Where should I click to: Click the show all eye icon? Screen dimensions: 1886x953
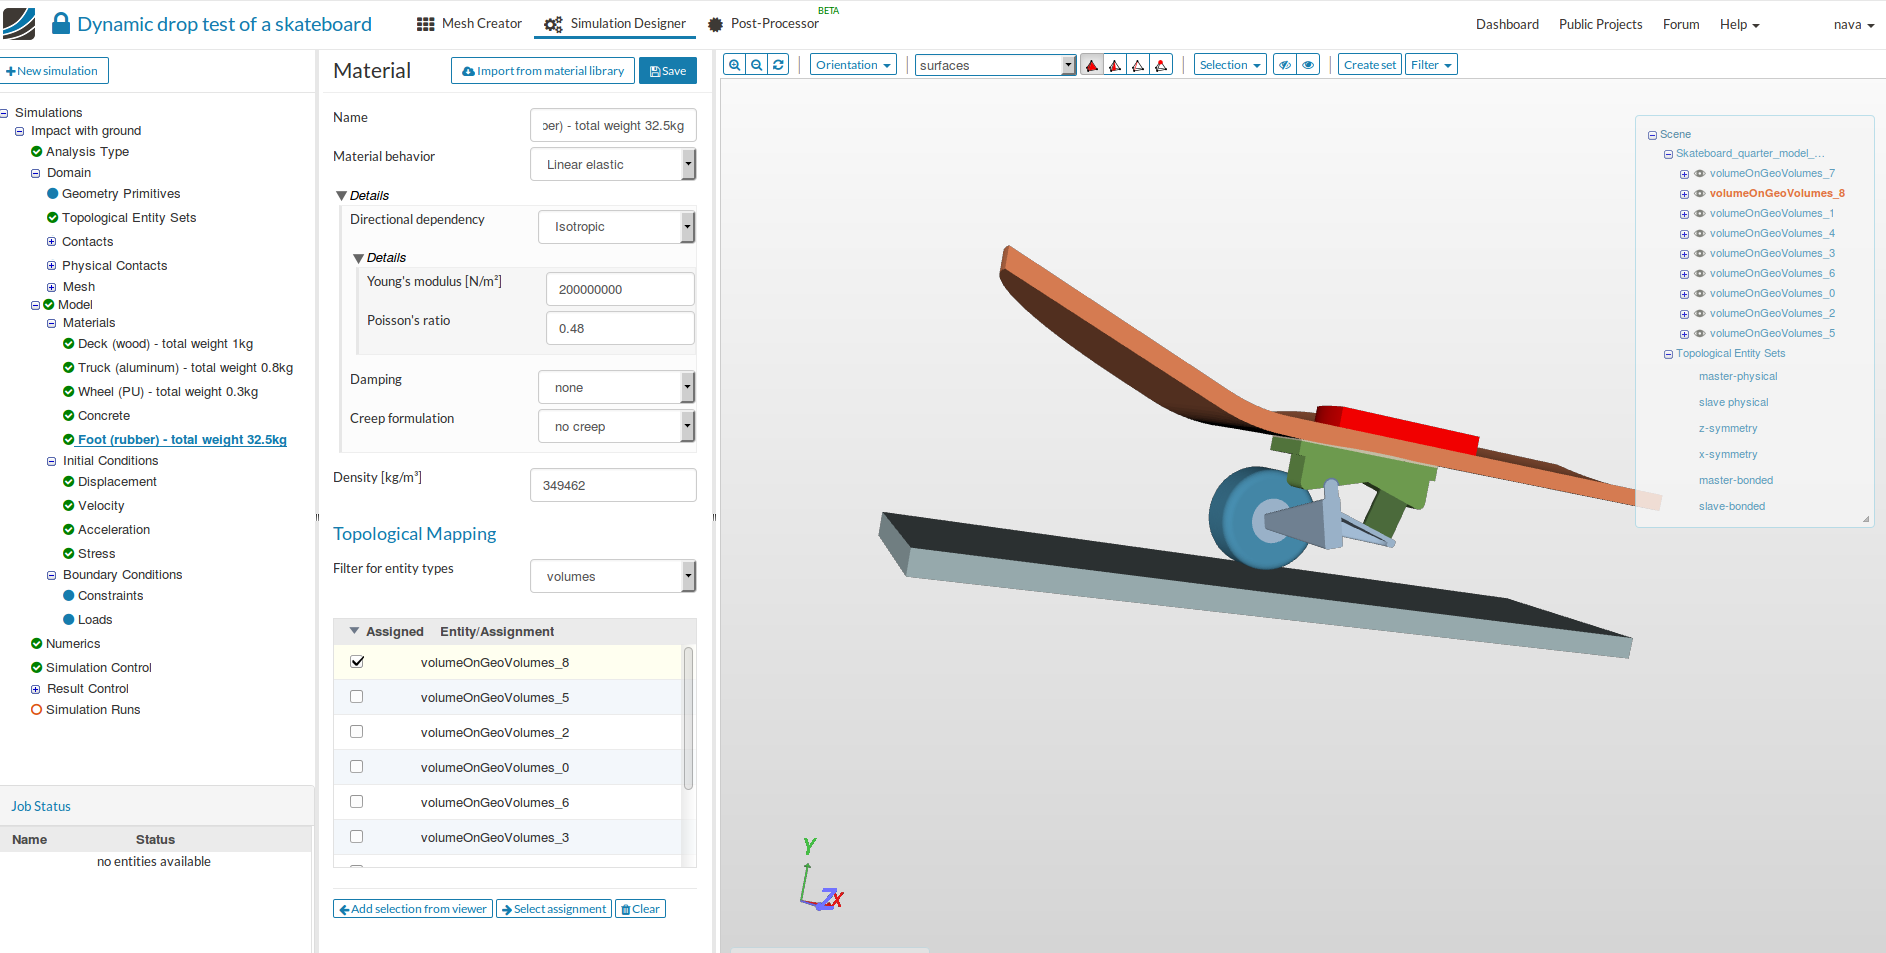click(x=1308, y=65)
